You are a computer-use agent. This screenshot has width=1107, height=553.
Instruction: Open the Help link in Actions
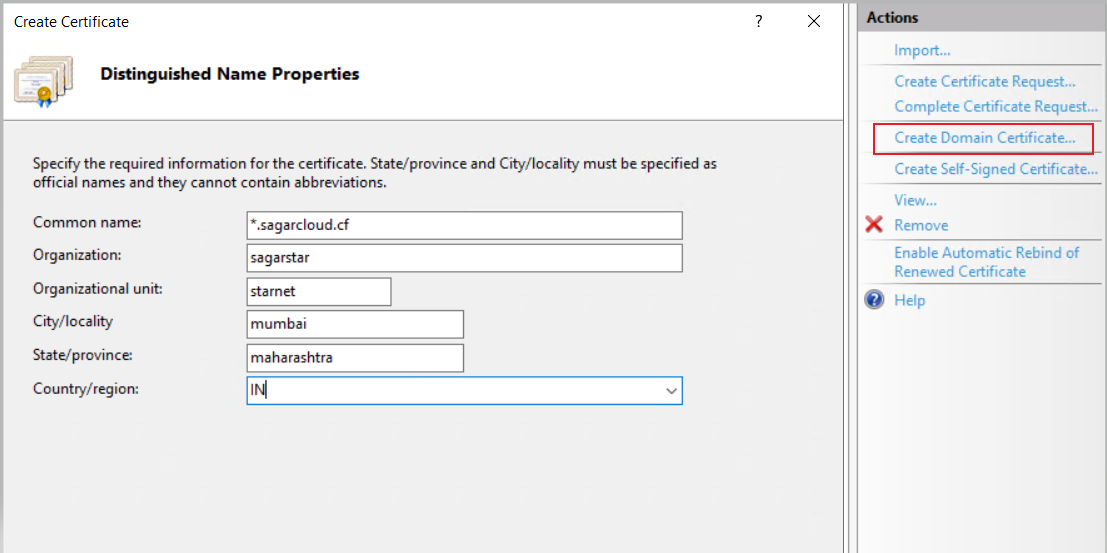909,300
